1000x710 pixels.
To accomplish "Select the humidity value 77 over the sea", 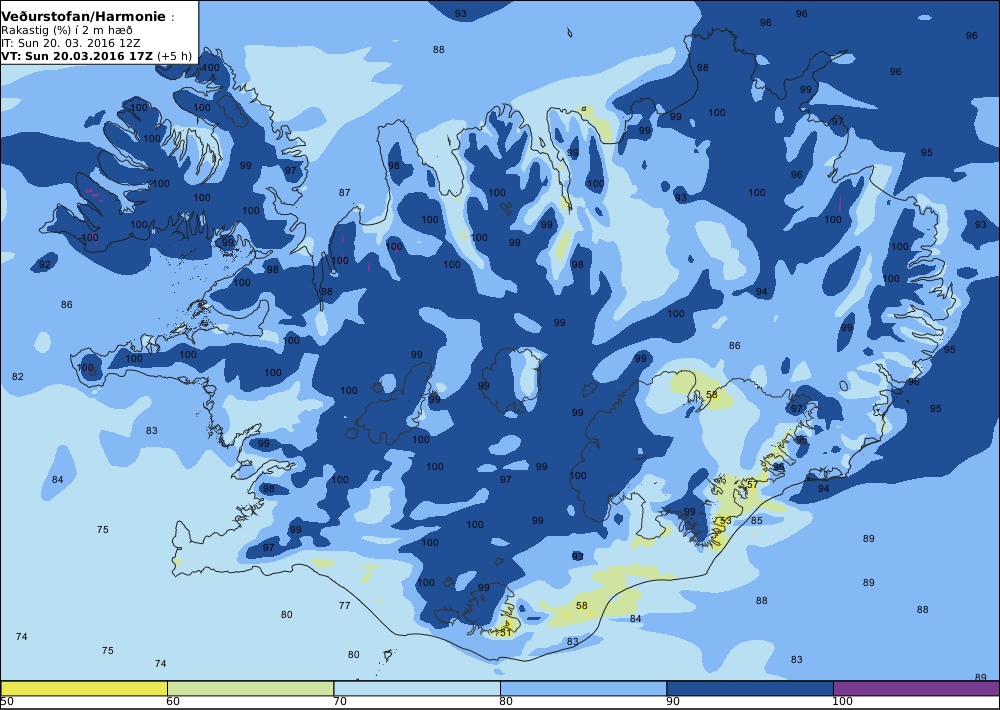I will 344,605.
